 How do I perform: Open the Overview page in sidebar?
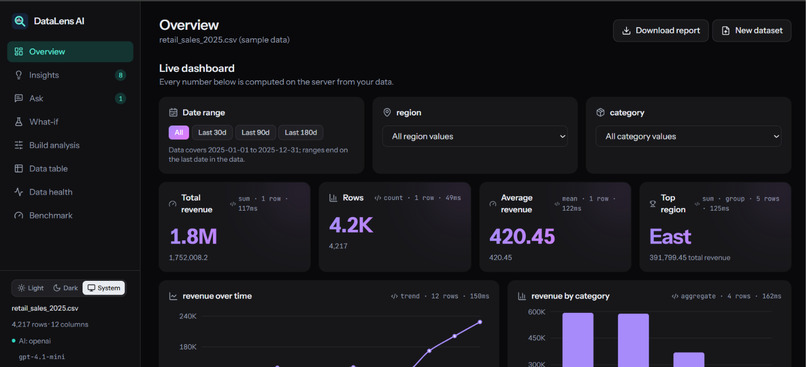70,51
